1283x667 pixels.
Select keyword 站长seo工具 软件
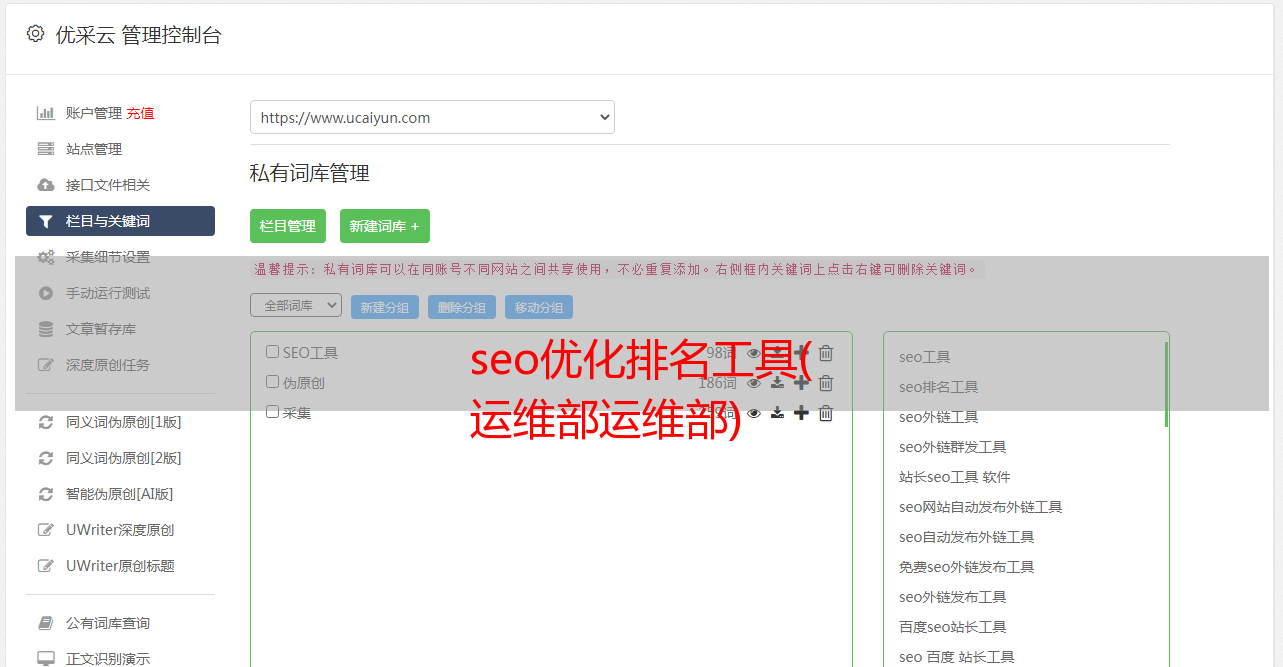click(954, 477)
